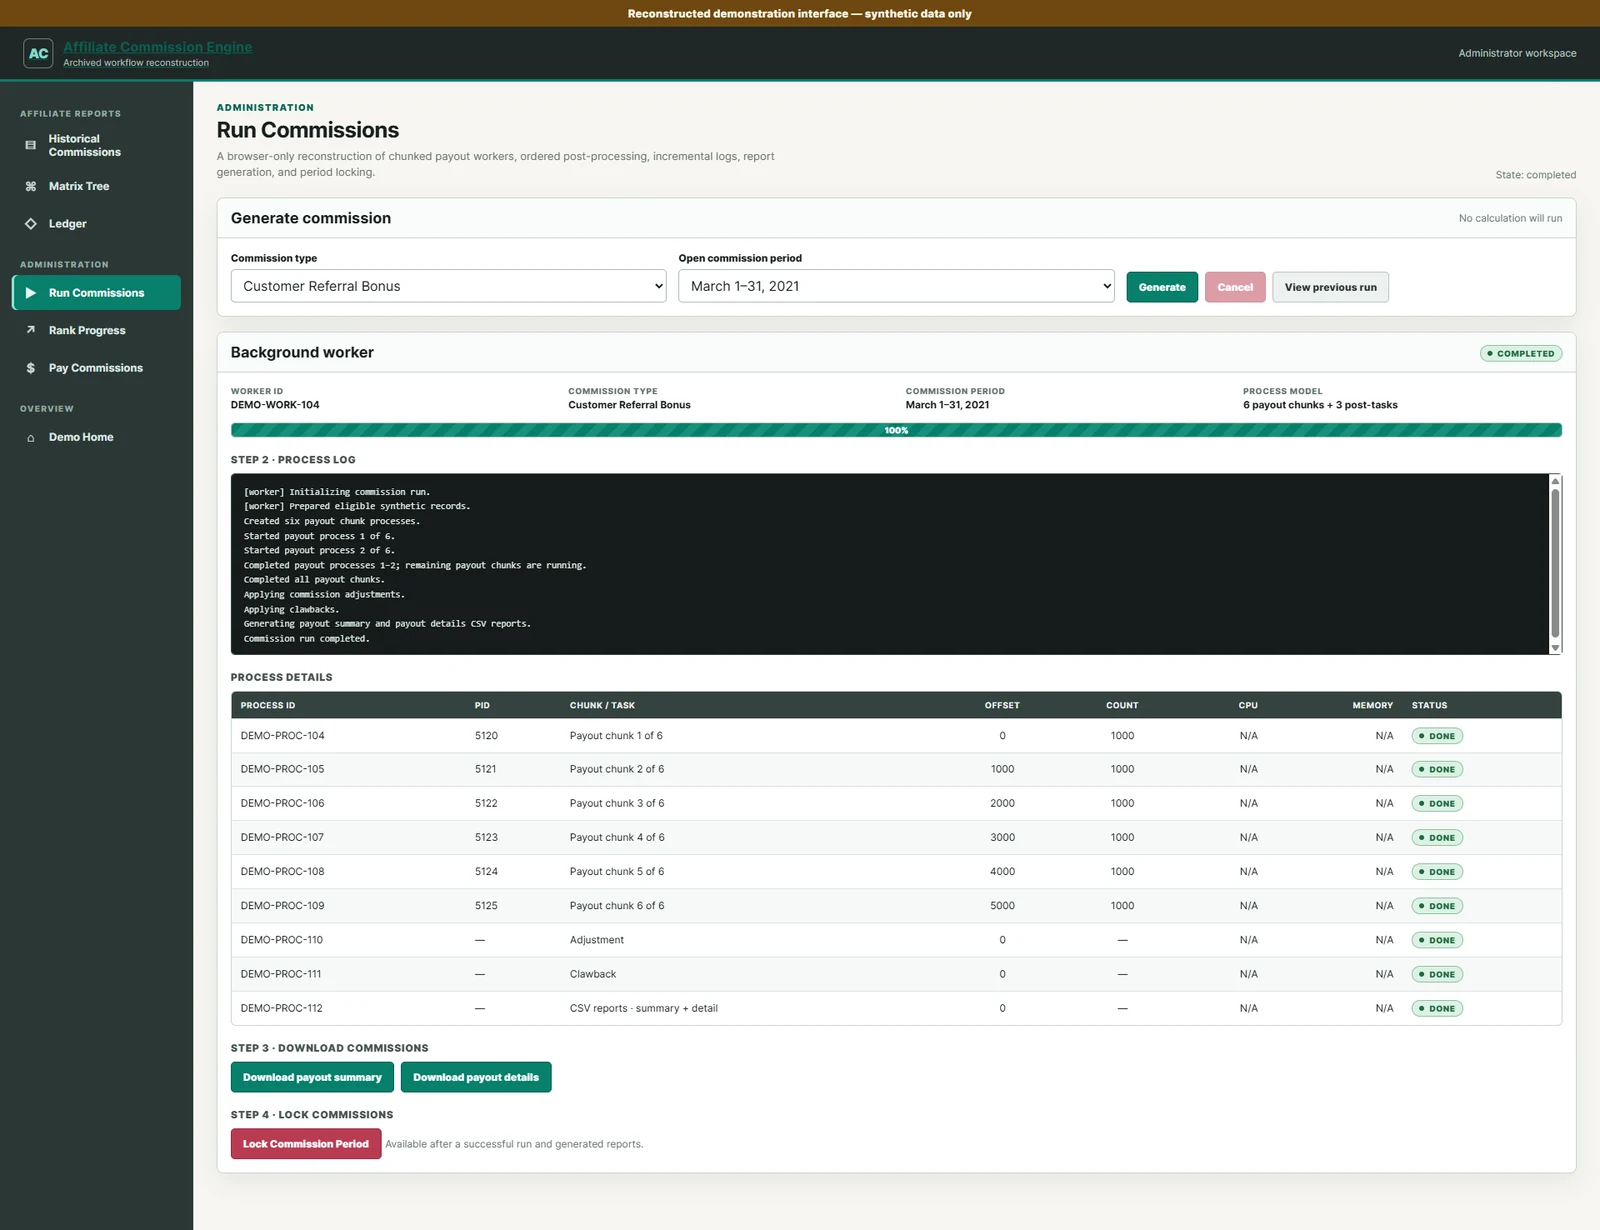Click offset value 4000
The width and height of the screenshot is (1600, 1230).
point(1002,871)
